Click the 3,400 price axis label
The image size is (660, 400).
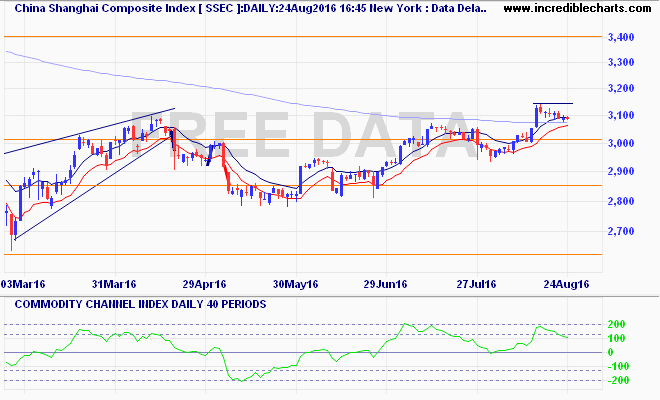coord(621,37)
